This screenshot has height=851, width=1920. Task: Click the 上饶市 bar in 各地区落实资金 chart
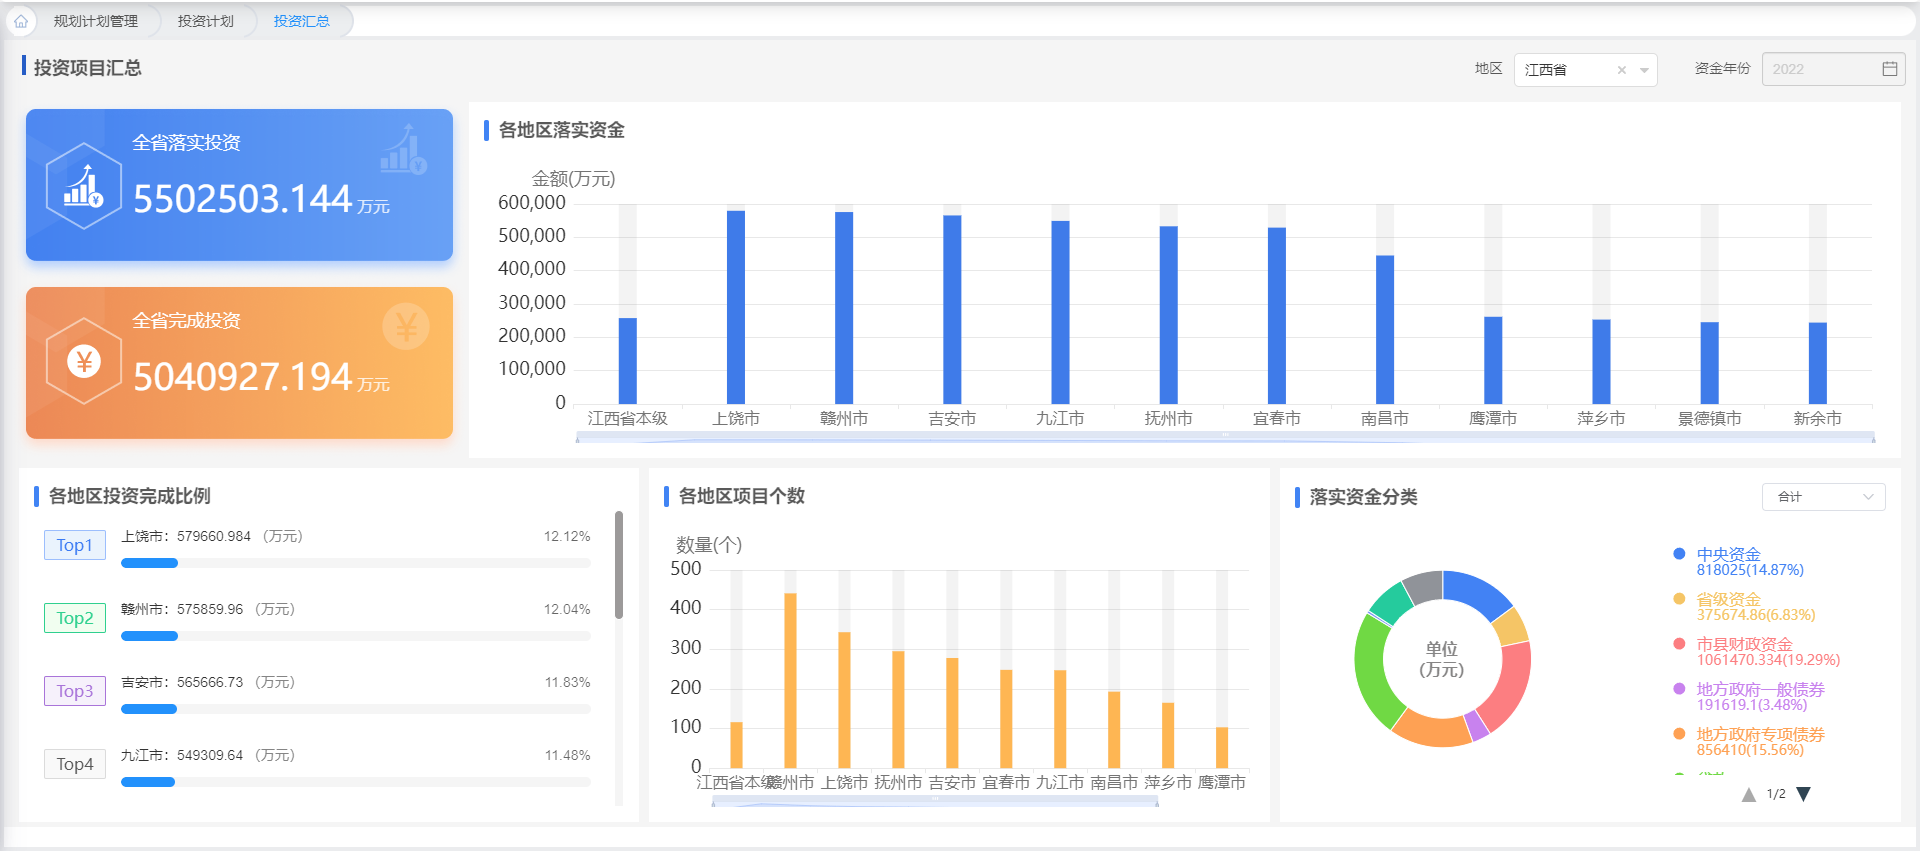click(x=736, y=307)
